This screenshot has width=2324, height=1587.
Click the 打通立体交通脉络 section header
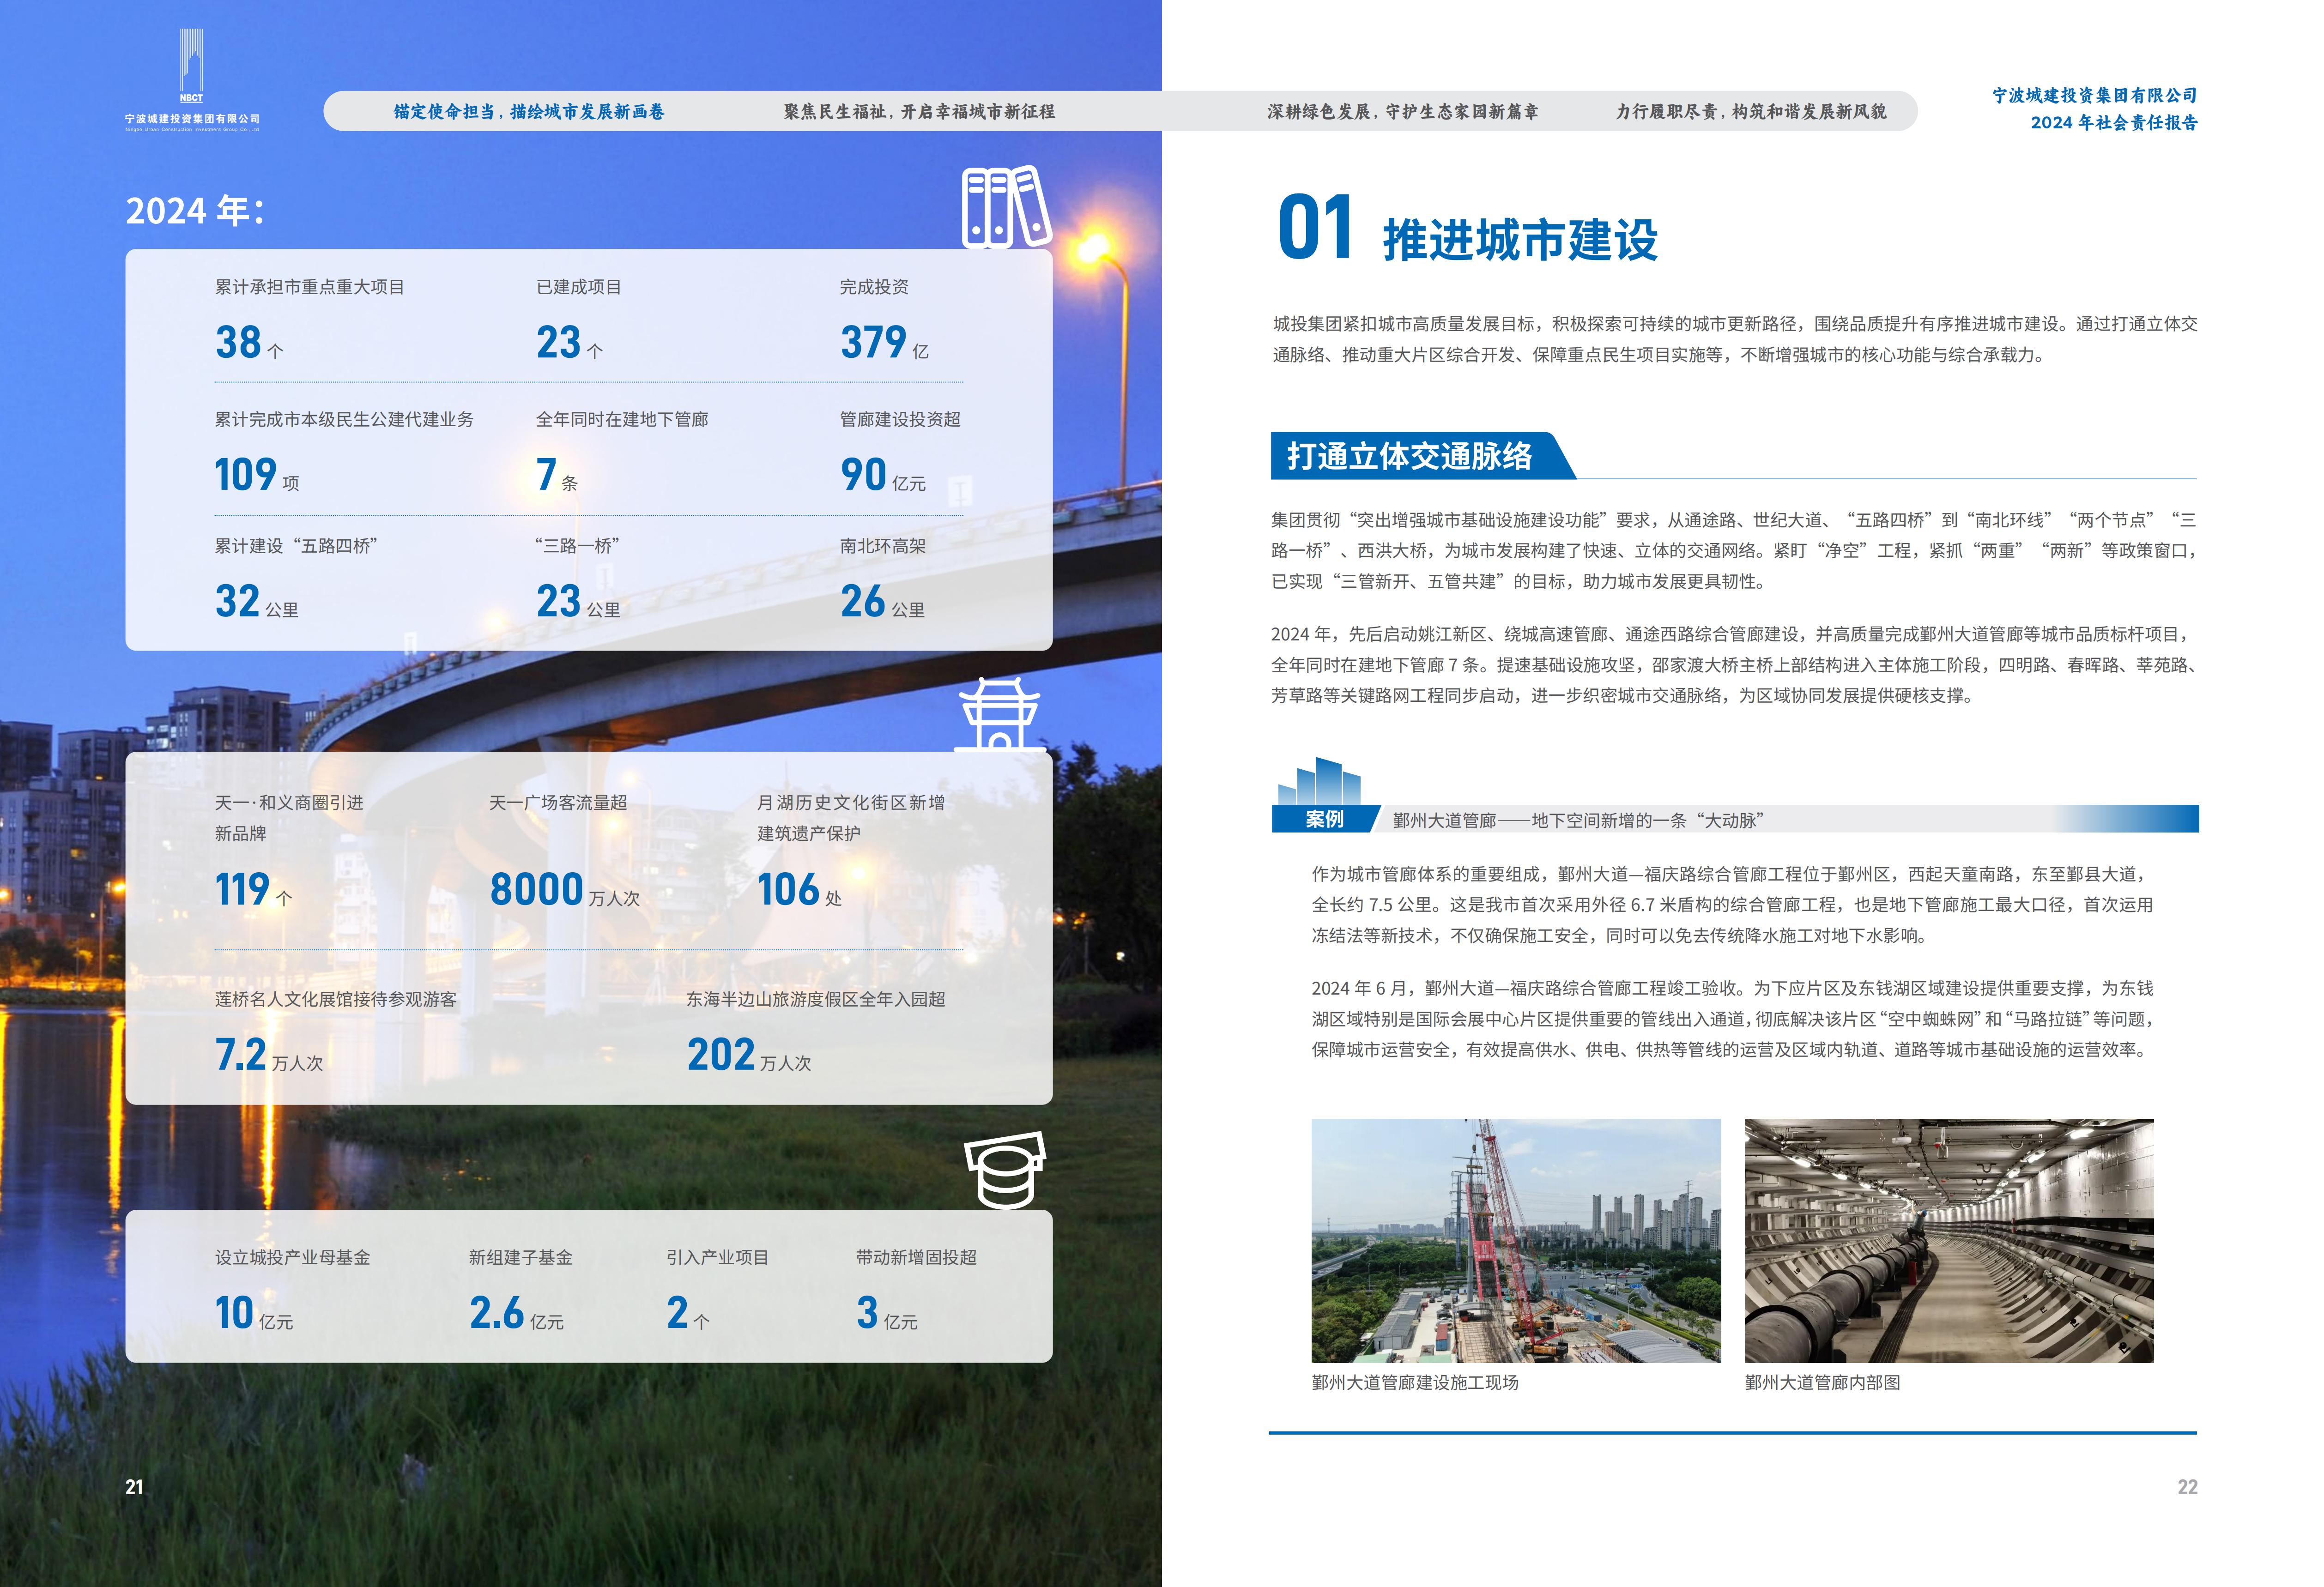point(1410,457)
